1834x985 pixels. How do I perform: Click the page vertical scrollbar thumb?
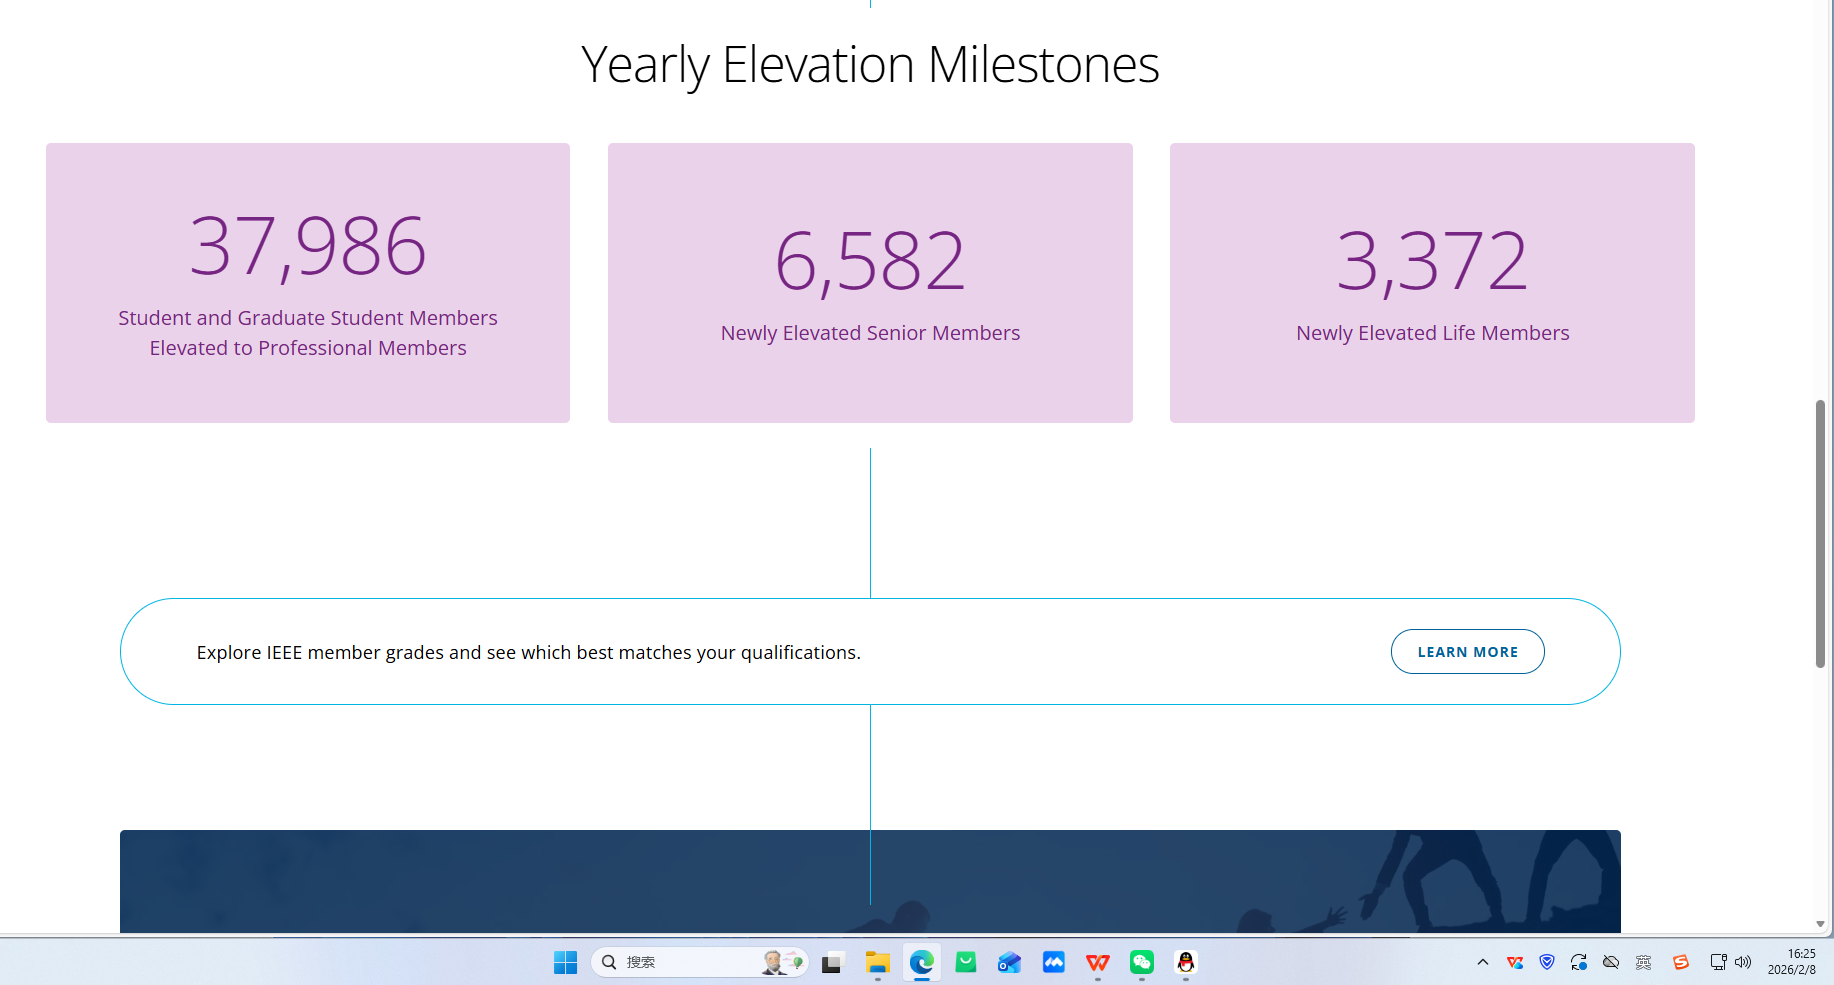(1820, 533)
